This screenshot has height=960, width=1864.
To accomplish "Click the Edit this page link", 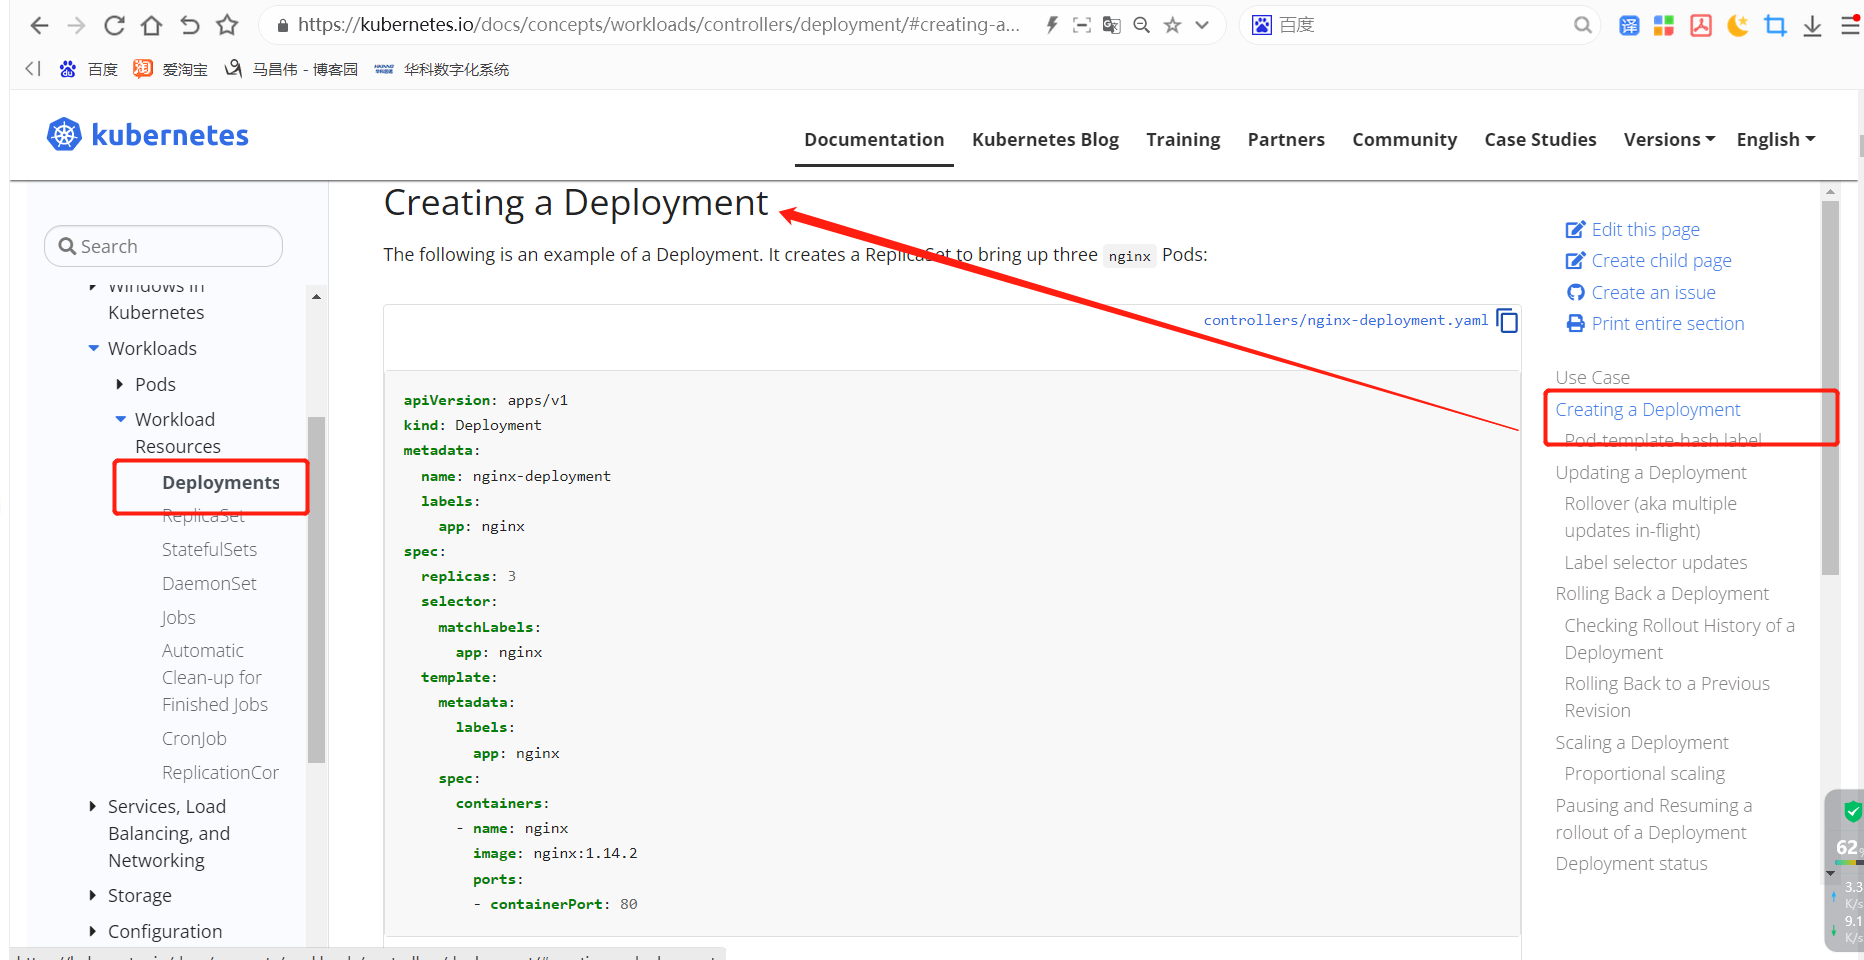I will 1632,229.
